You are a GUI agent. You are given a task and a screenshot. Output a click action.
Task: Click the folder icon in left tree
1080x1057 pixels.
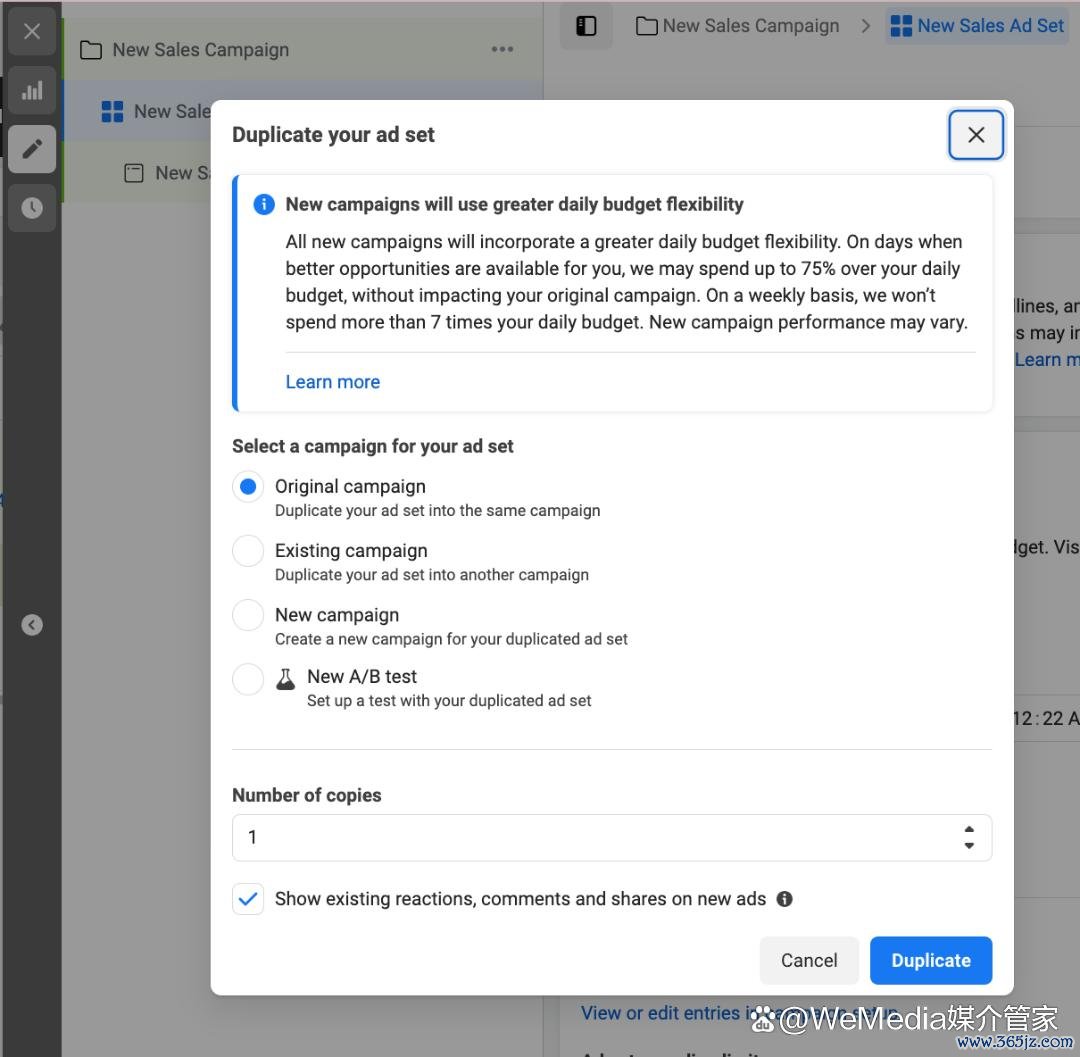click(91, 50)
